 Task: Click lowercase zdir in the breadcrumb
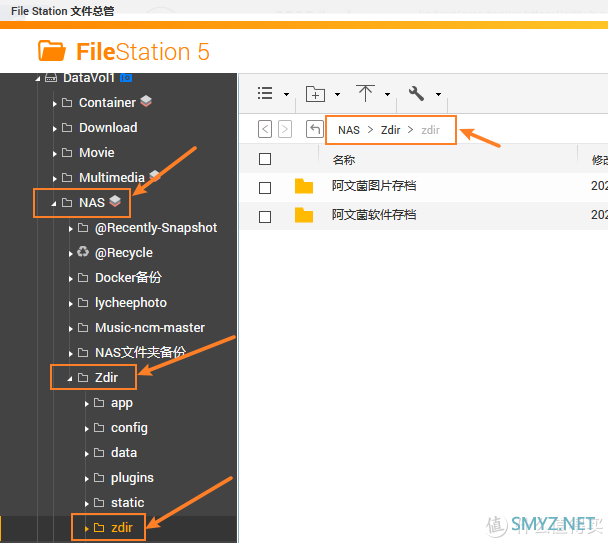click(430, 130)
